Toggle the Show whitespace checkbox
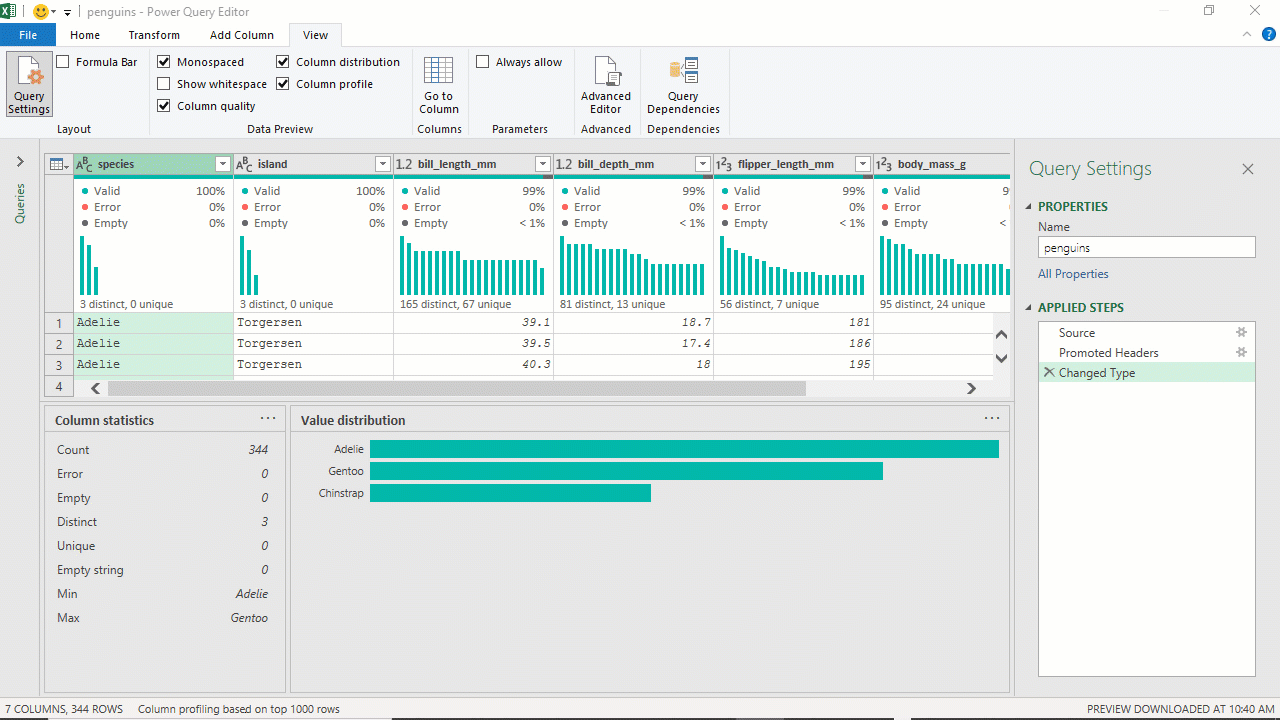1280x720 pixels. (x=164, y=84)
